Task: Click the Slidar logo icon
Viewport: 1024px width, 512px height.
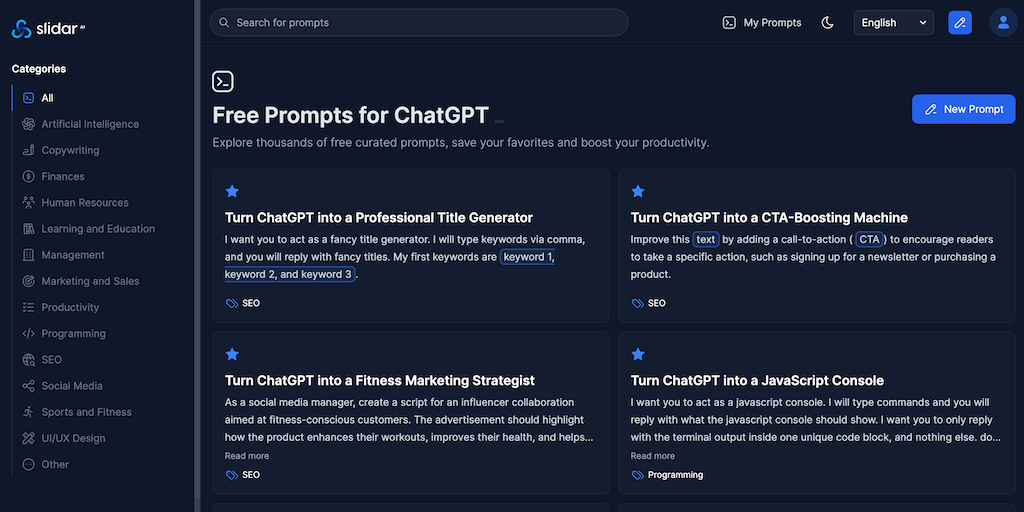Action: 22,30
